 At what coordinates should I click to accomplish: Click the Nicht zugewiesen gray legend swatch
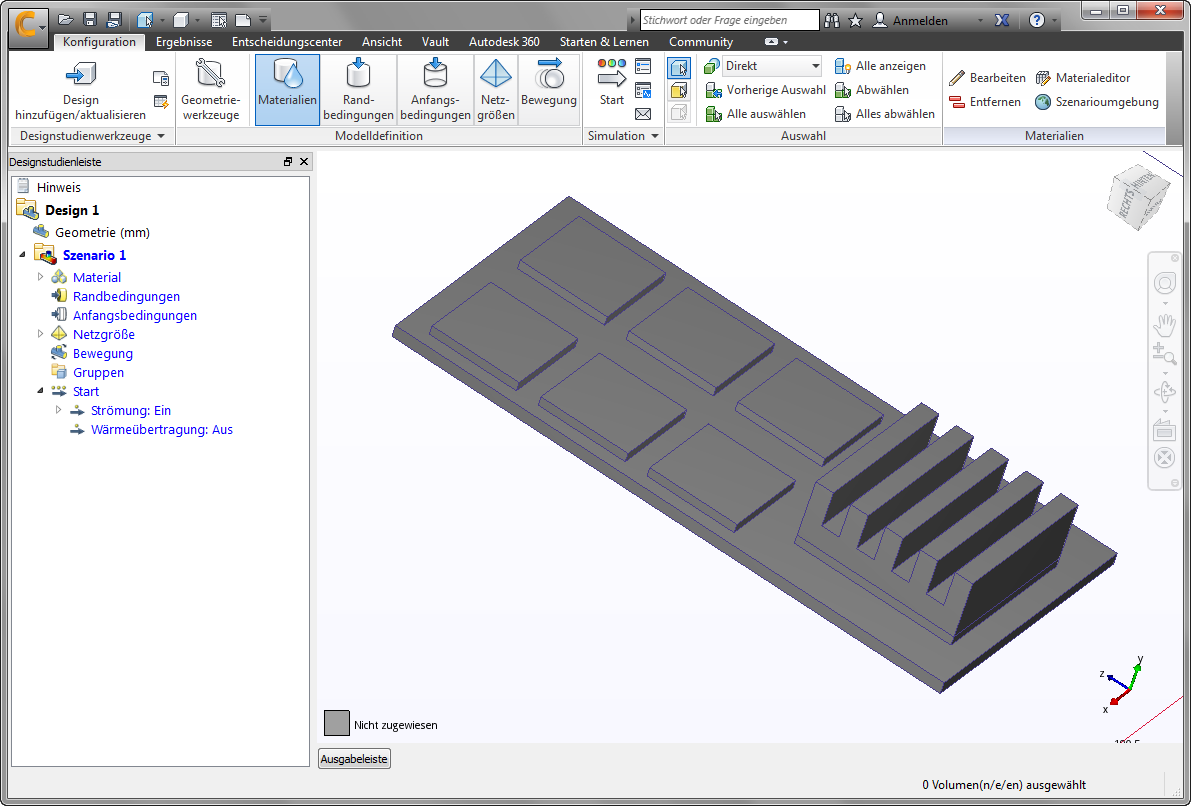coord(336,723)
